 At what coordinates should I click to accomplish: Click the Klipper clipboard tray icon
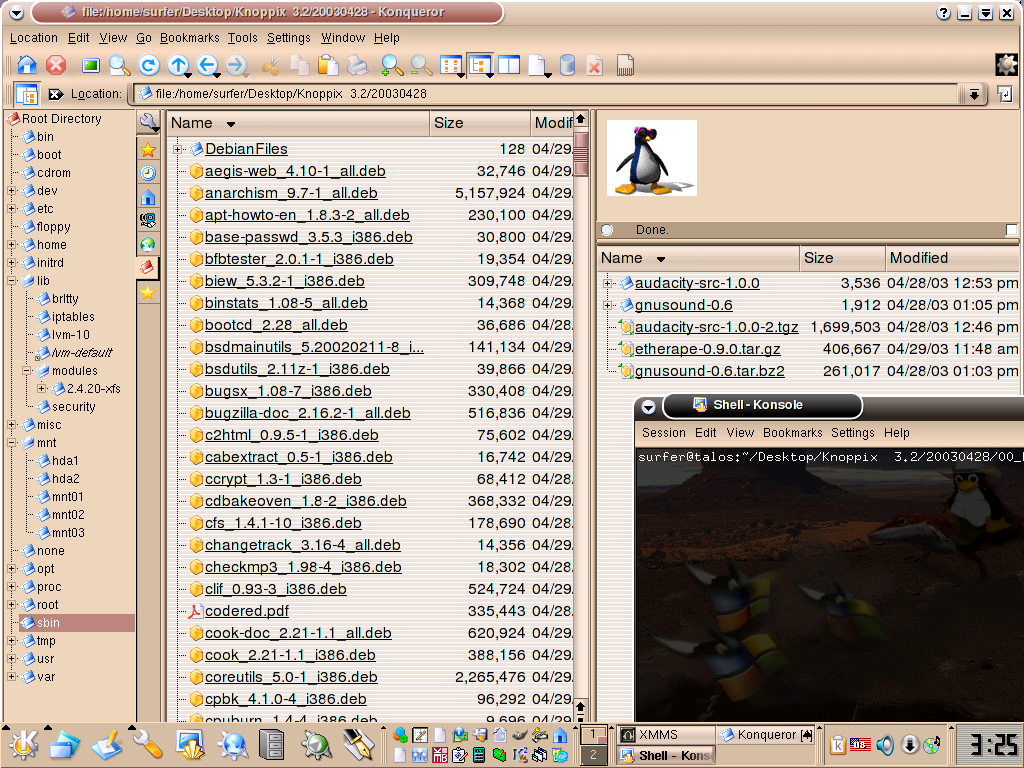pos(837,744)
